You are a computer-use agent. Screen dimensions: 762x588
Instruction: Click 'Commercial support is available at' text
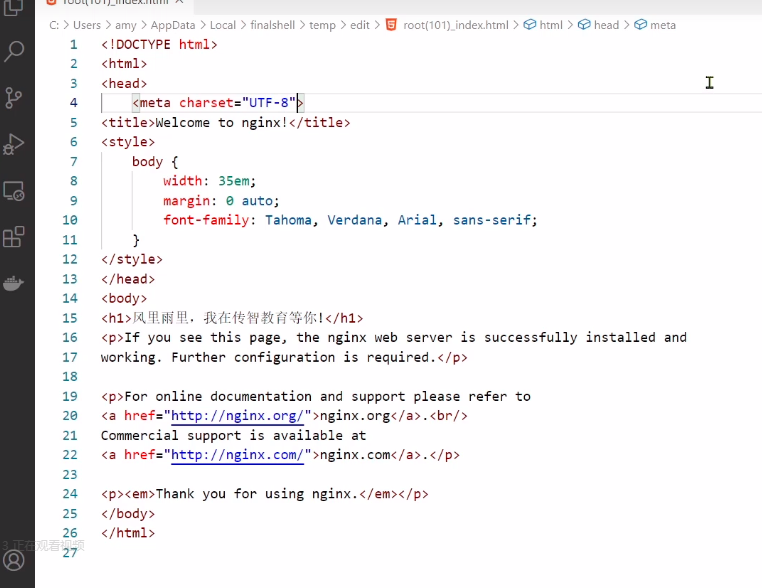pyautogui.click(x=233, y=435)
